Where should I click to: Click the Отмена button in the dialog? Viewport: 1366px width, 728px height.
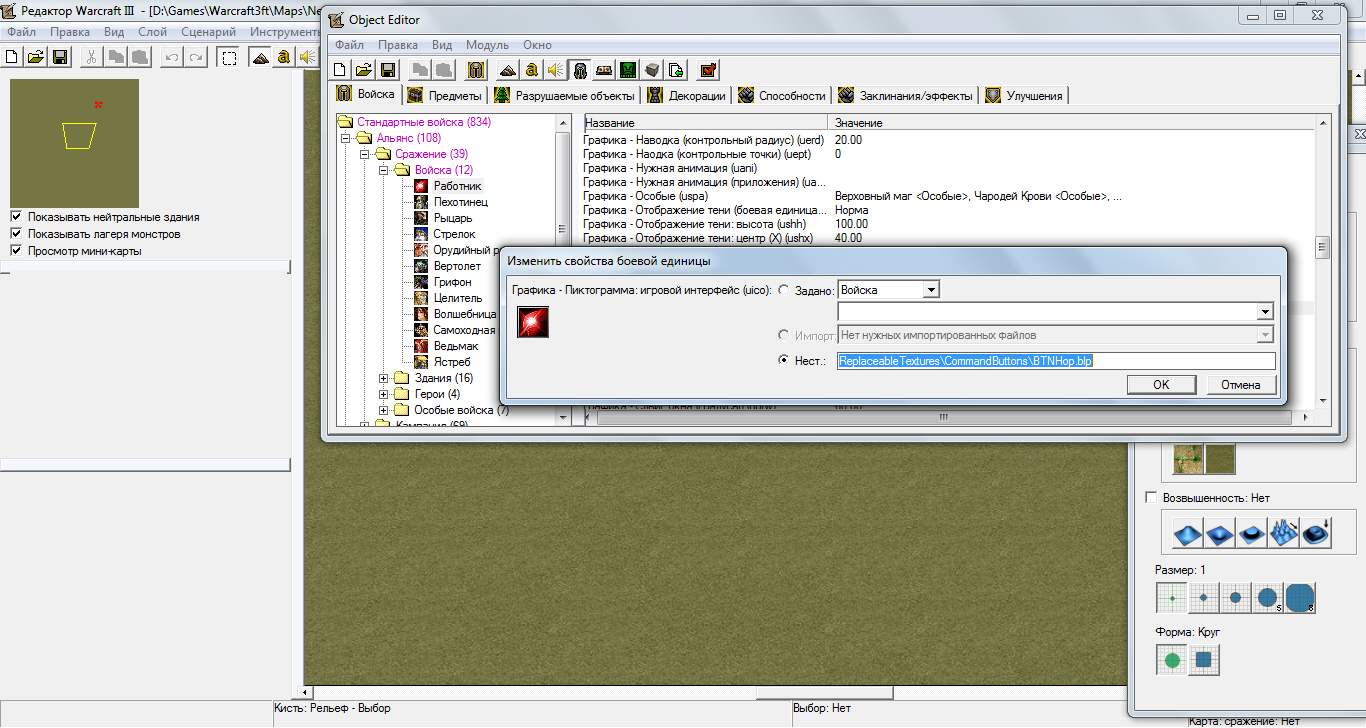1240,385
